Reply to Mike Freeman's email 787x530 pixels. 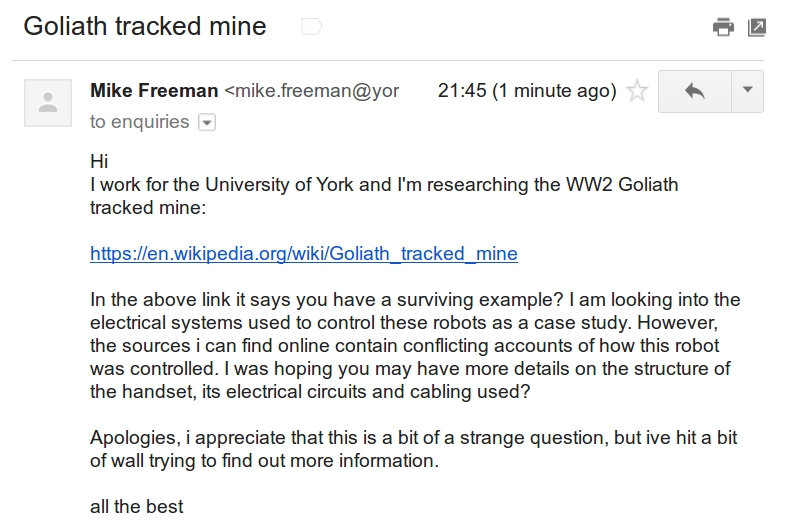(x=695, y=92)
